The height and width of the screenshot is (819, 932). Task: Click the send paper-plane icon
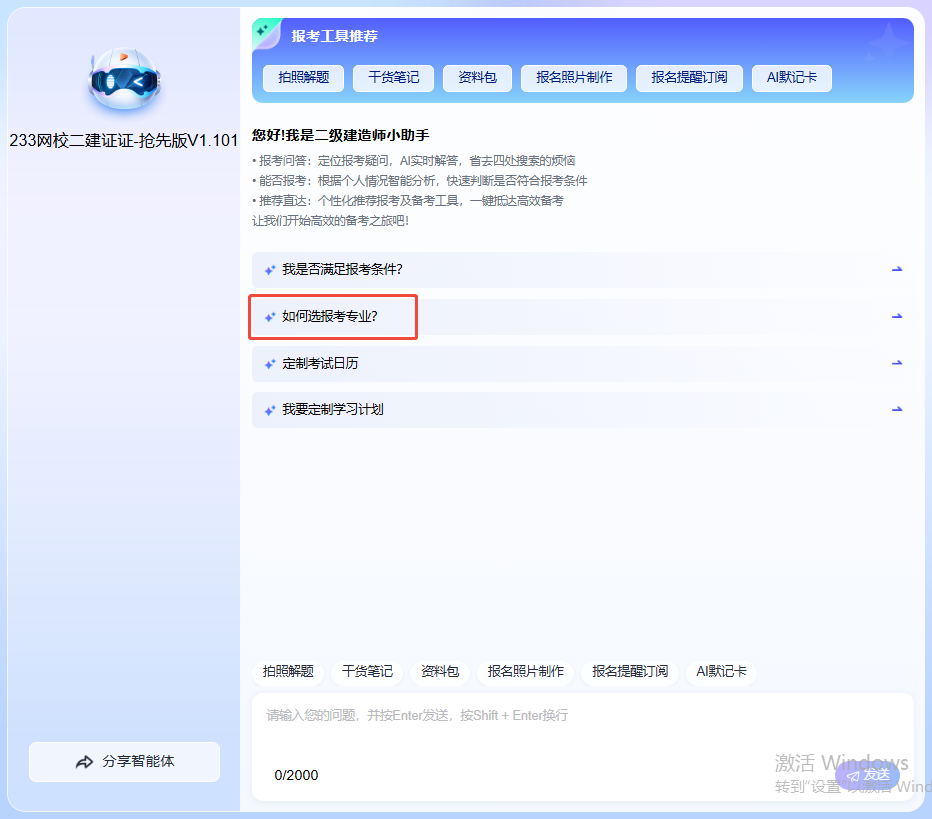pos(853,775)
